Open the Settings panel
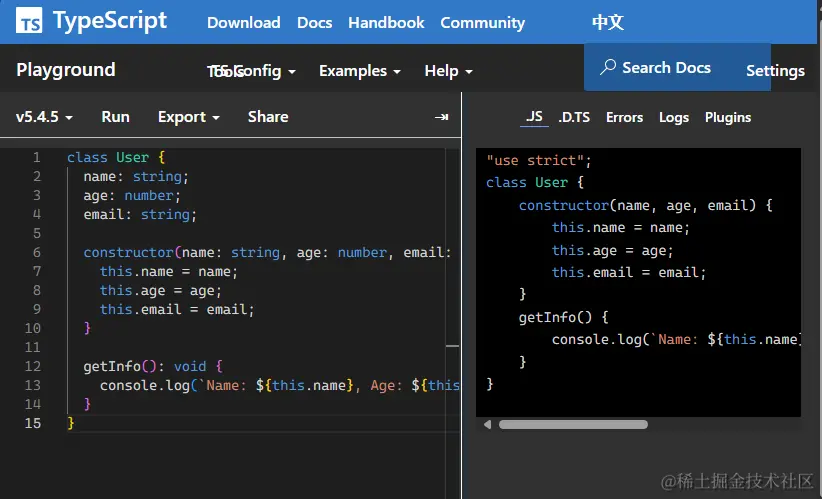Image resolution: width=822 pixels, height=499 pixels. coord(775,71)
